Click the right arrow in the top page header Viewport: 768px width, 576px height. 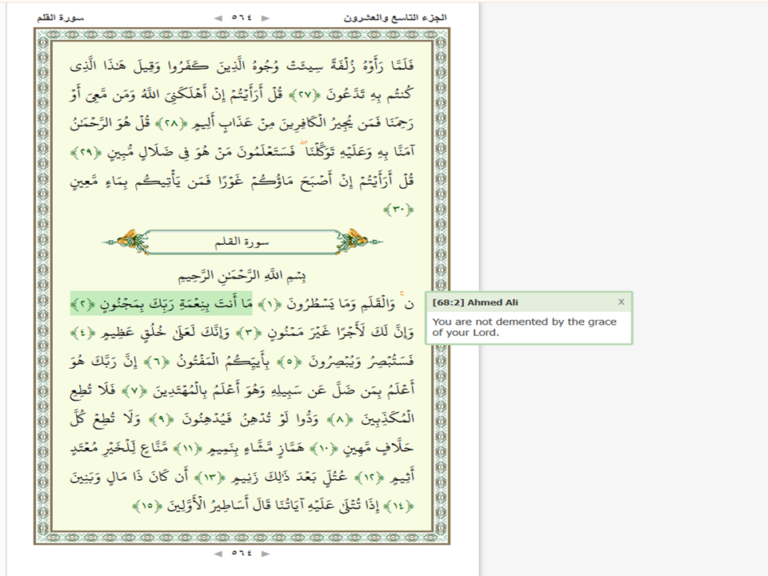[x=265, y=18]
